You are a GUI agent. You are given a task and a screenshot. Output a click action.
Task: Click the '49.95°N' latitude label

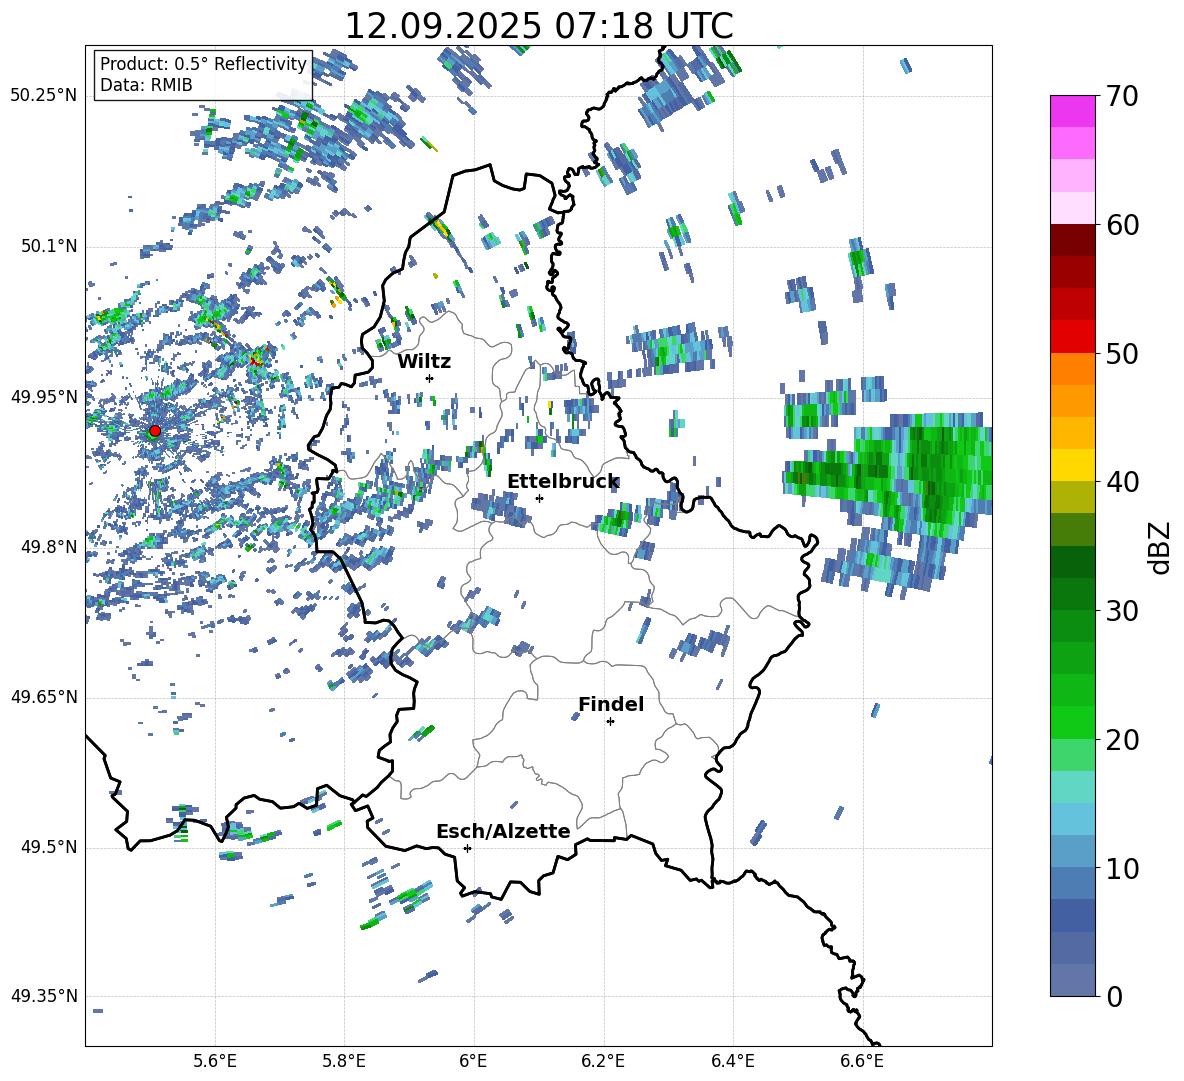(44, 397)
